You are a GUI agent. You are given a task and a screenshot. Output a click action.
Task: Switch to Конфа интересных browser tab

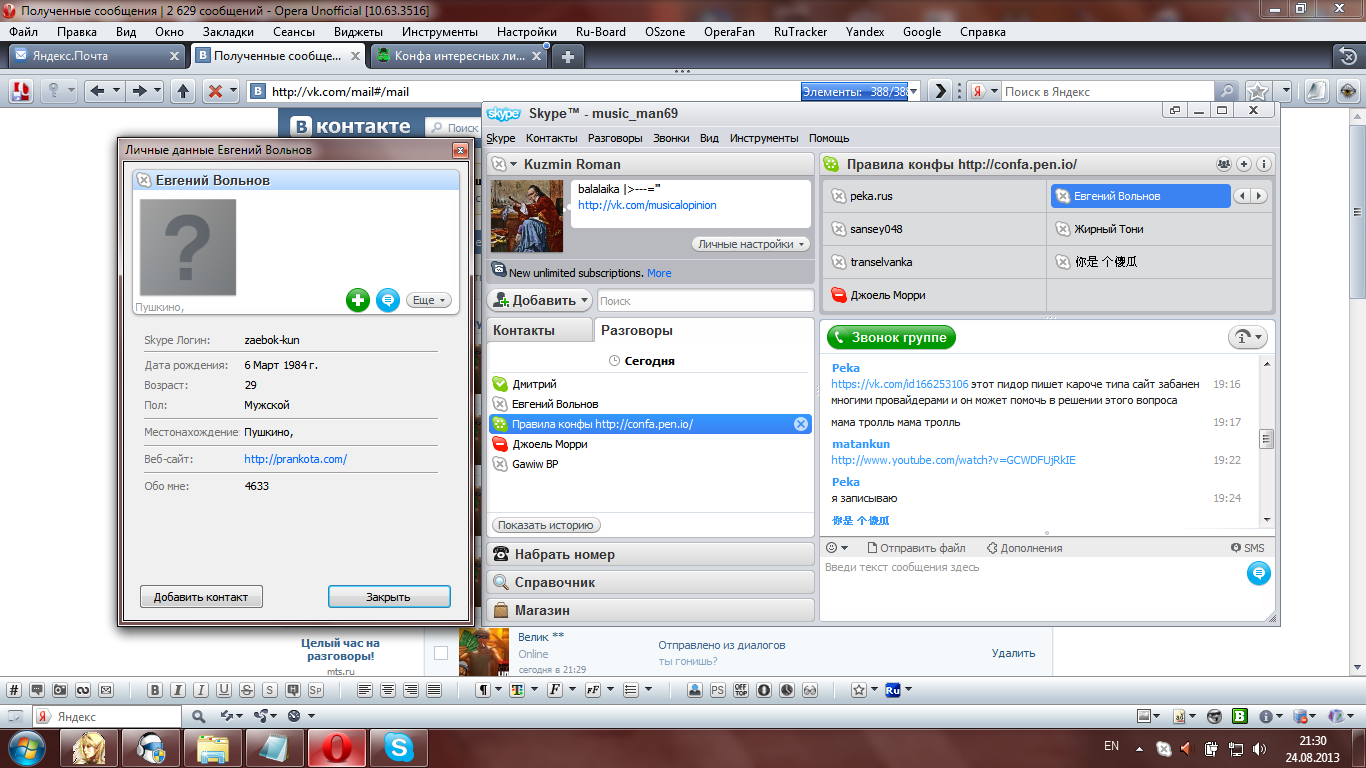click(459, 56)
